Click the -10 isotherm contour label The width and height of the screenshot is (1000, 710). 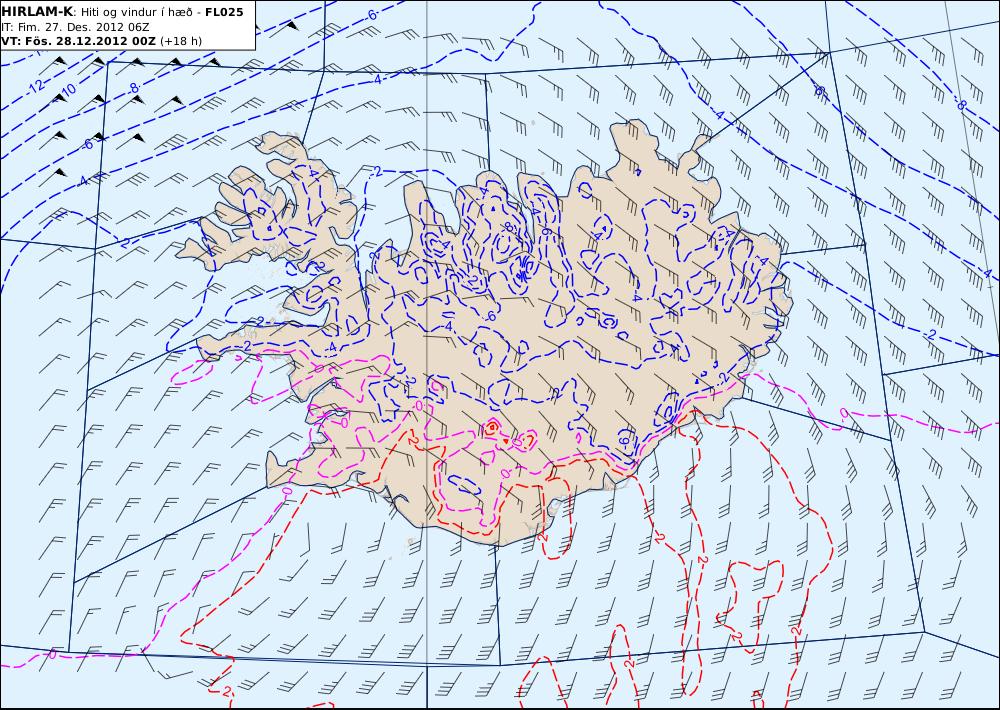(x=67, y=89)
